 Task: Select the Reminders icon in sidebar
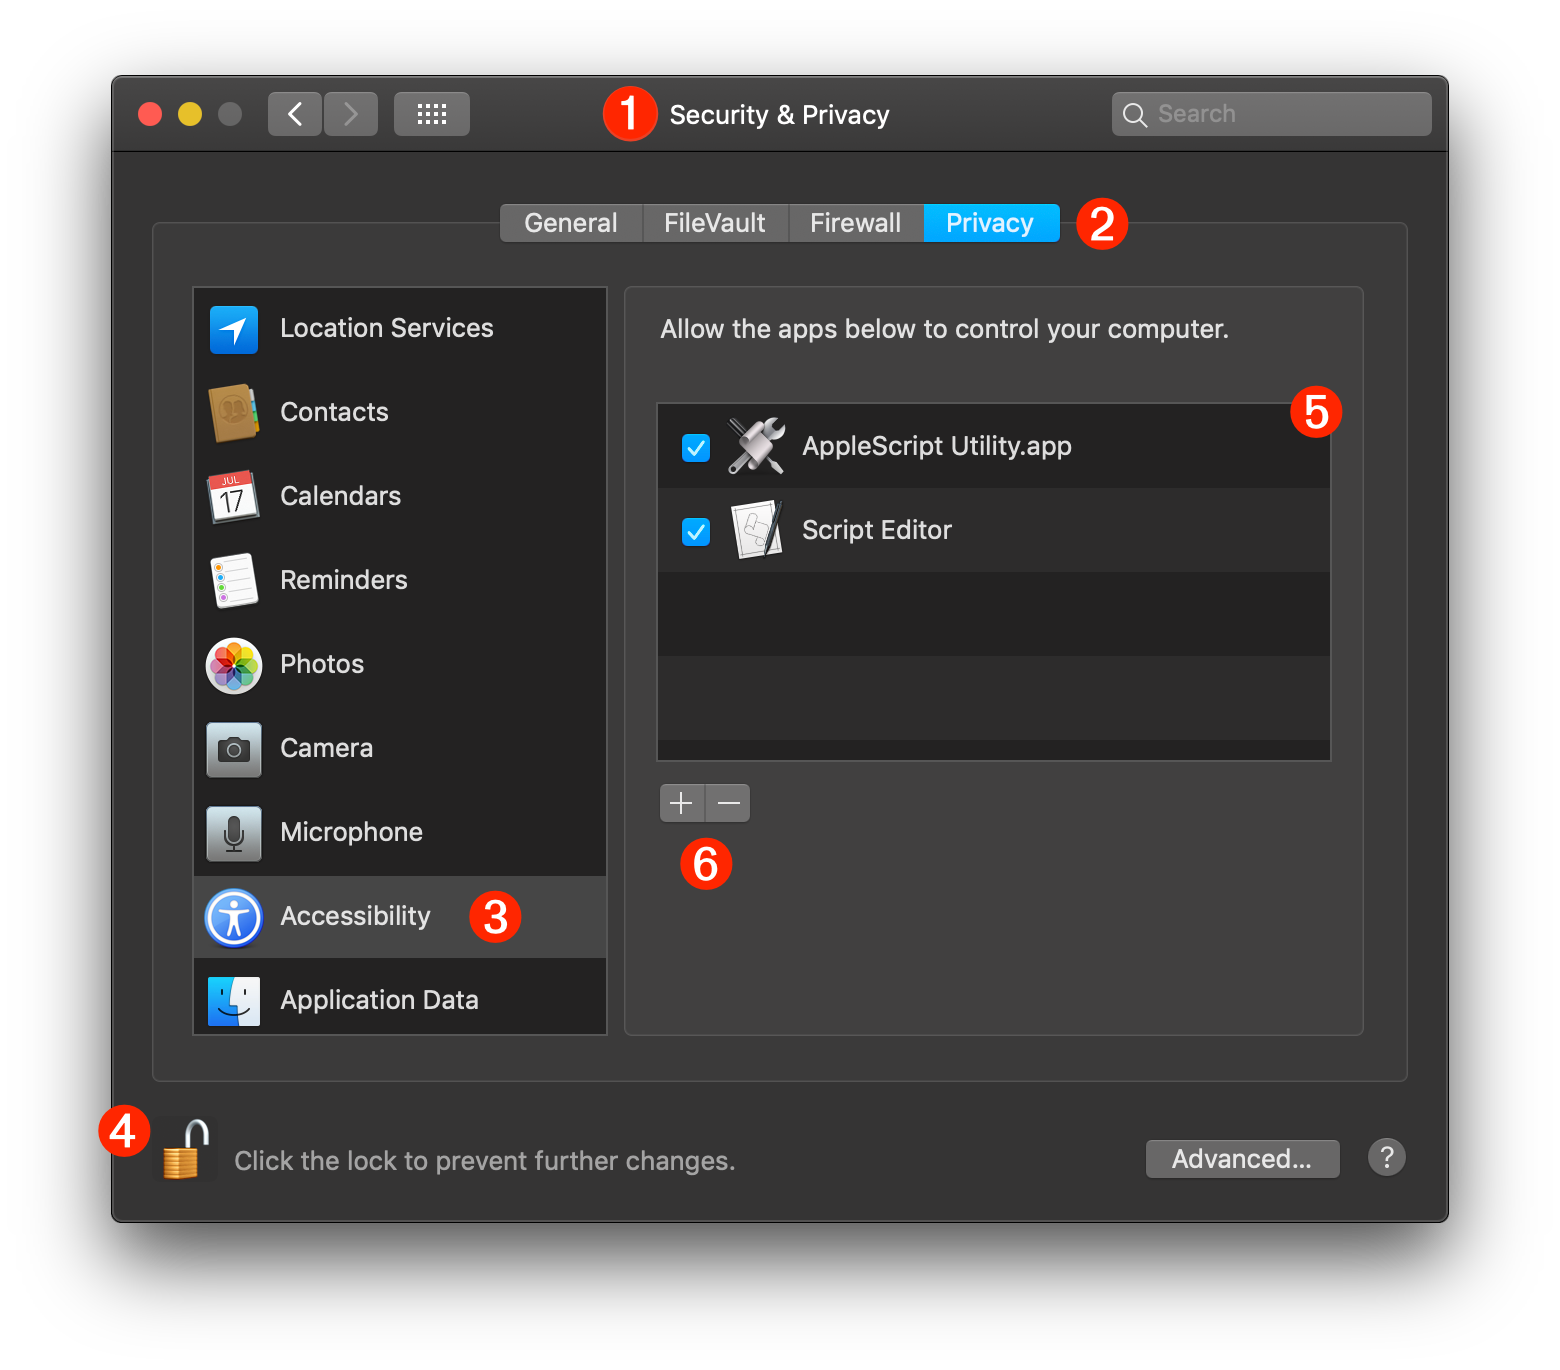(x=232, y=580)
